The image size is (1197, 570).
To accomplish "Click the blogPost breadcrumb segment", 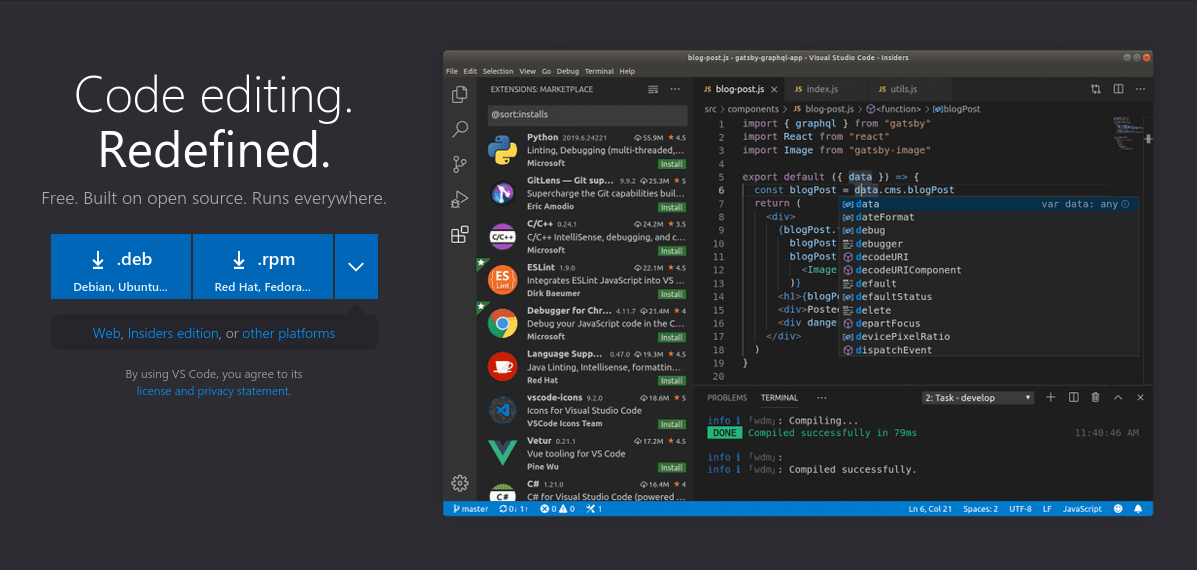I will (x=957, y=109).
